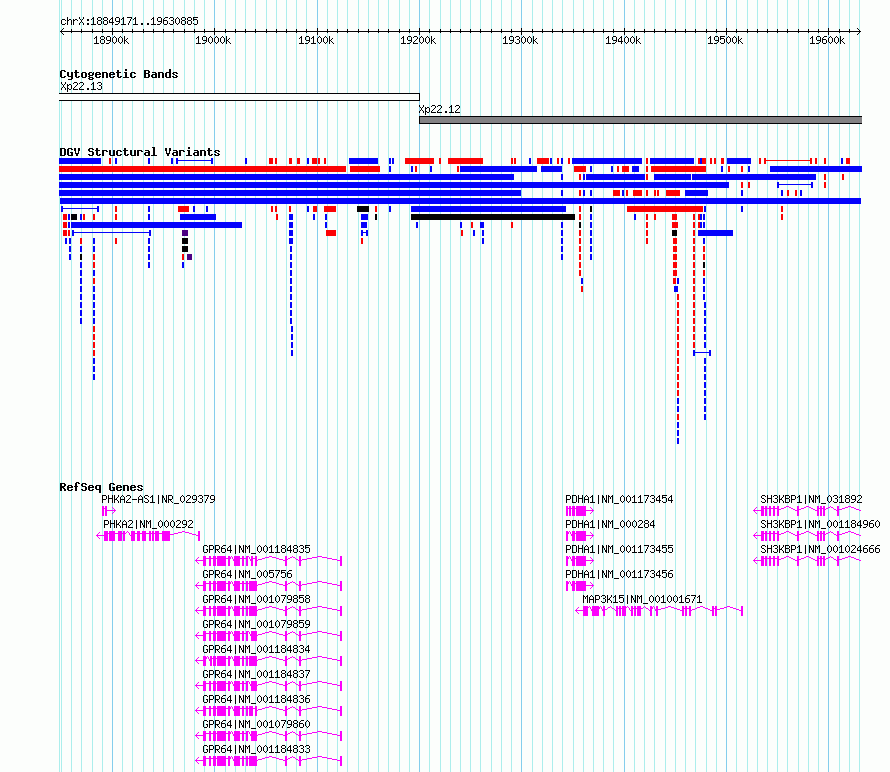Image resolution: width=890 pixels, height=772 pixels.
Task: Open PDHA1|NM_001173456 transcript label
Action: tap(619, 574)
